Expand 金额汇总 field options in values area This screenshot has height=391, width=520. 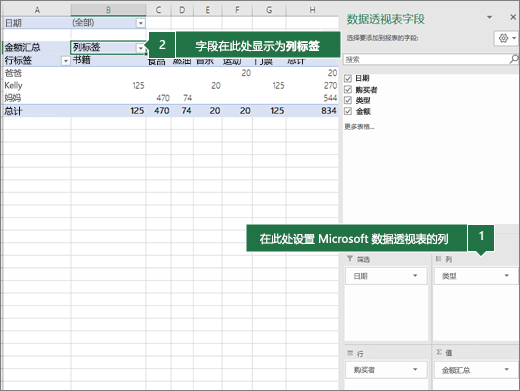(x=507, y=369)
